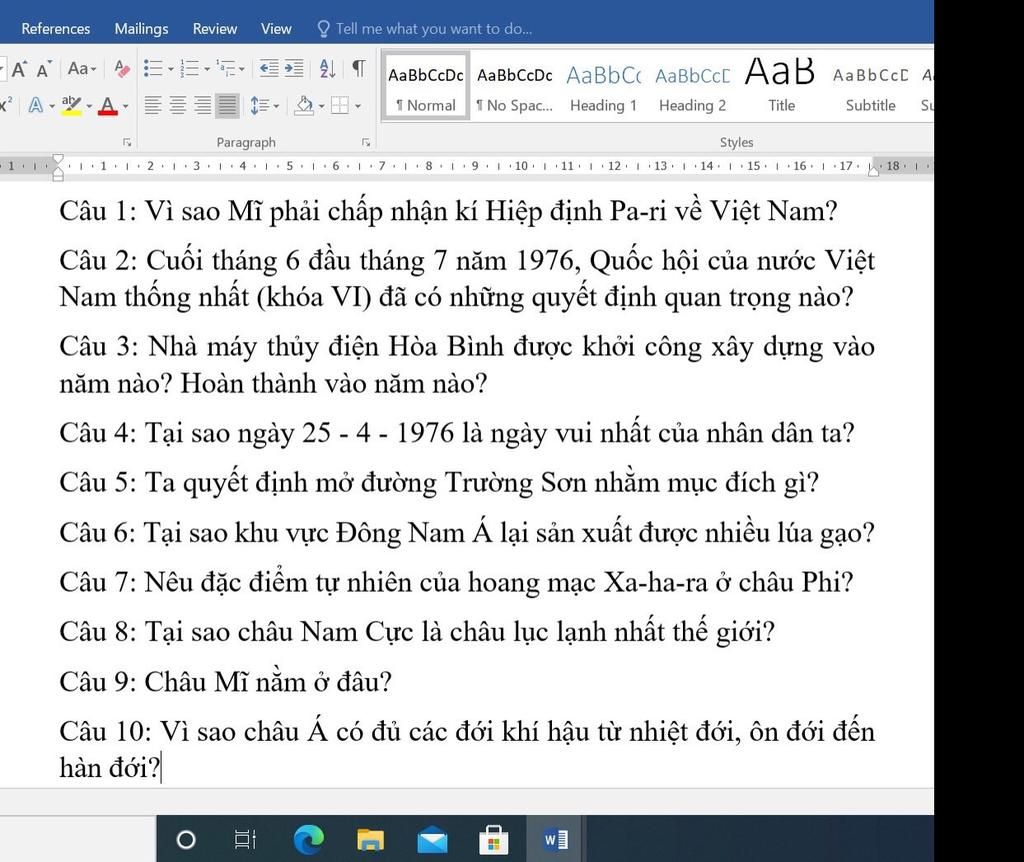
Task: Open Paragraph dialog launcher
Action: pos(366,142)
